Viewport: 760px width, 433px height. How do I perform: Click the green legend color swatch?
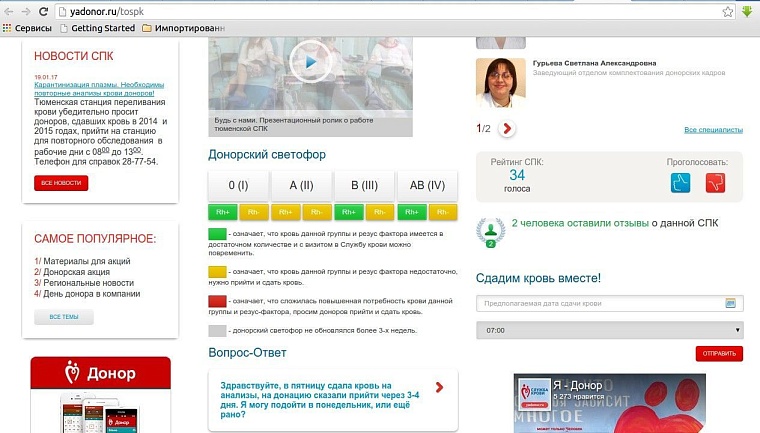coord(217,234)
